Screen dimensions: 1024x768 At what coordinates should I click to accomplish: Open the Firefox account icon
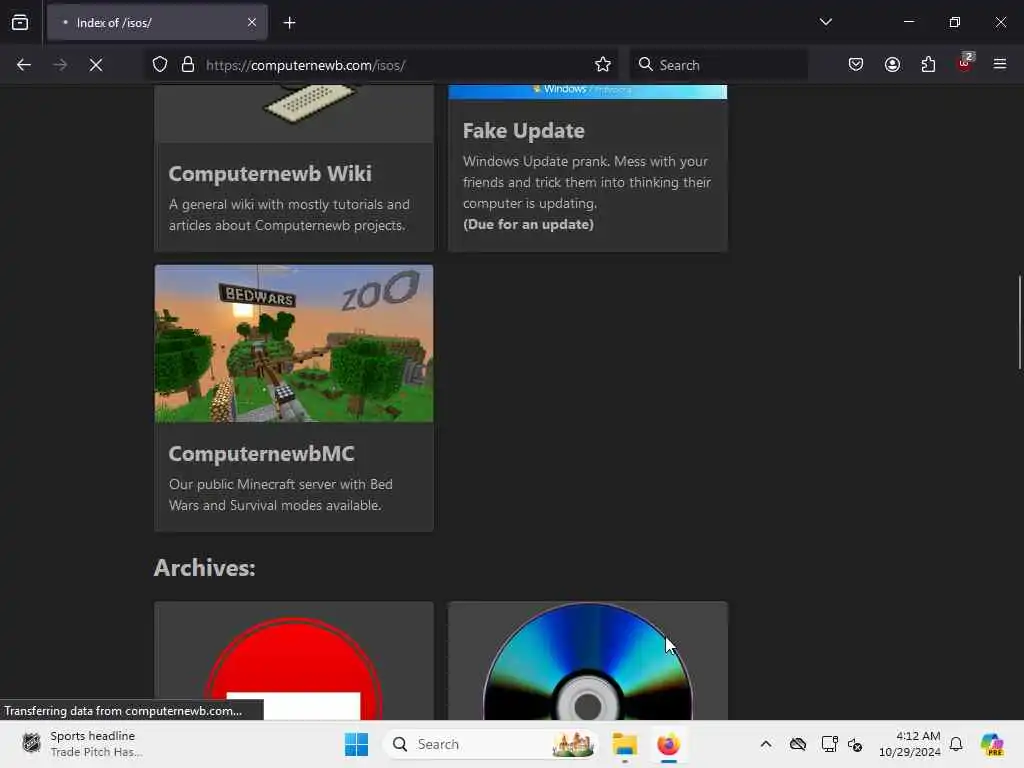[892, 65]
